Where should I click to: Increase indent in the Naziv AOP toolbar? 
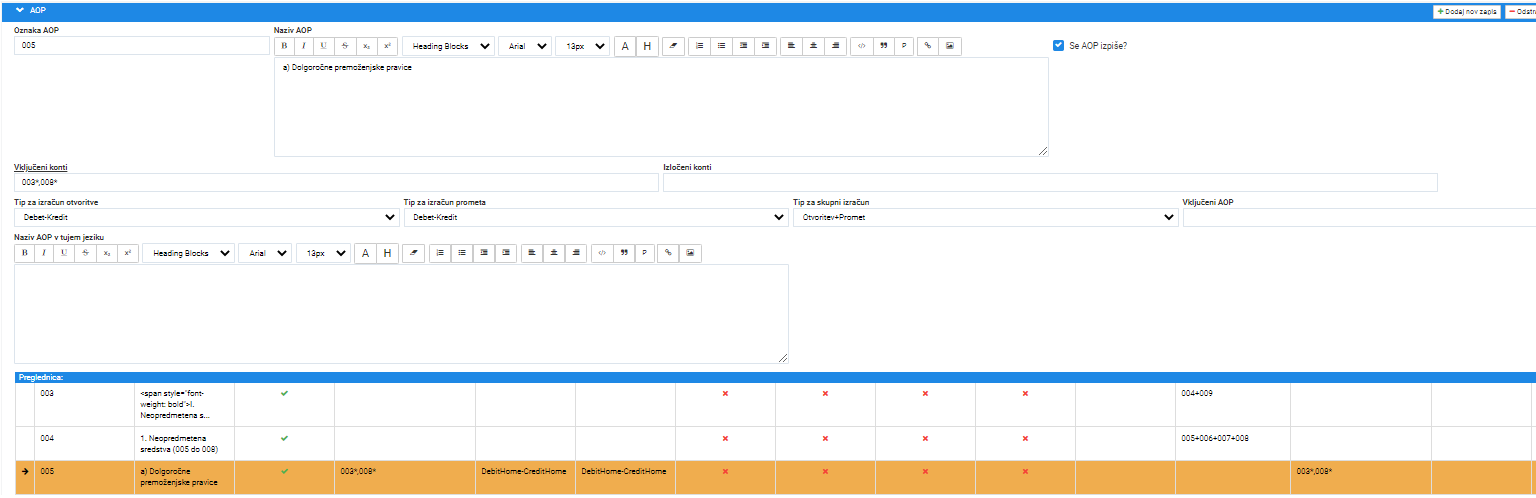click(x=765, y=46)
